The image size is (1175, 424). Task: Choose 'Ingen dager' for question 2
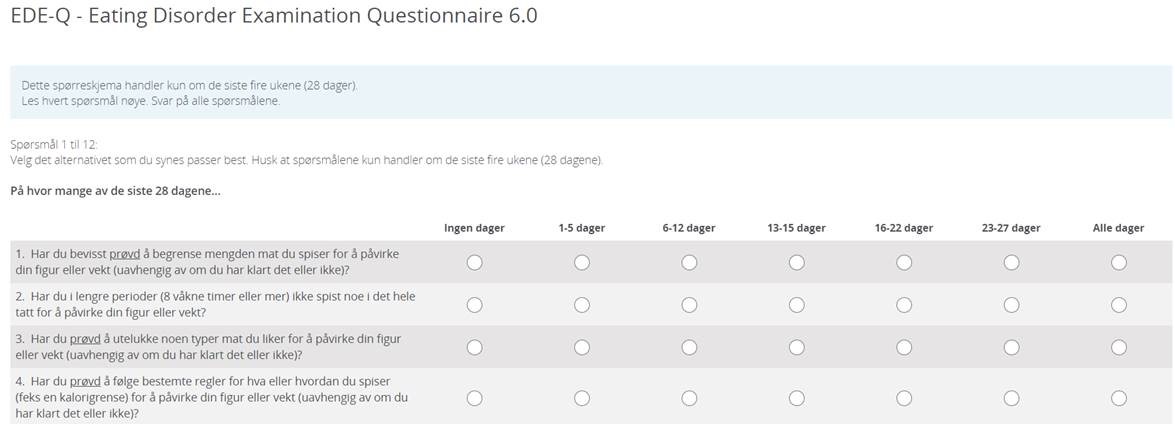tap(474, 304)
